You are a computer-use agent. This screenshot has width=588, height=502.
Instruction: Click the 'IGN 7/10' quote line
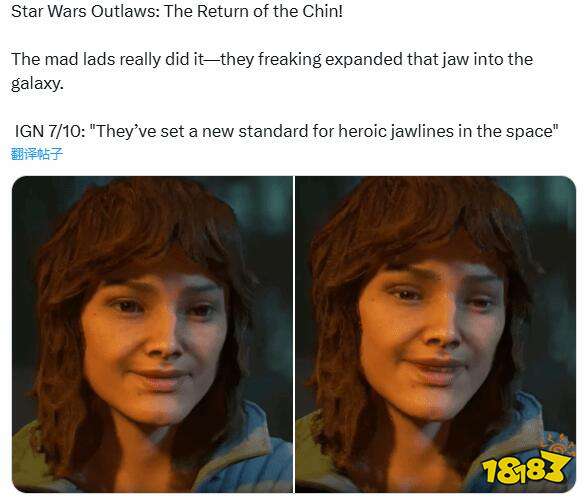point(286,131)
